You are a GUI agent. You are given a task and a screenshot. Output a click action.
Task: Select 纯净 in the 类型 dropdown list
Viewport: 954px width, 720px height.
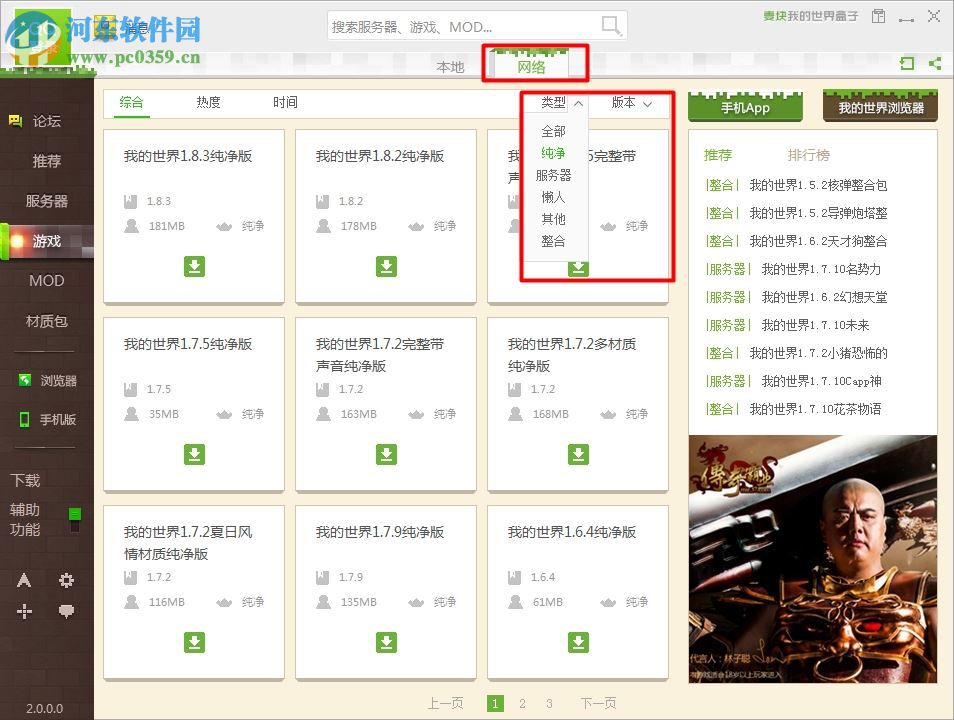click(x=553, y=154)
